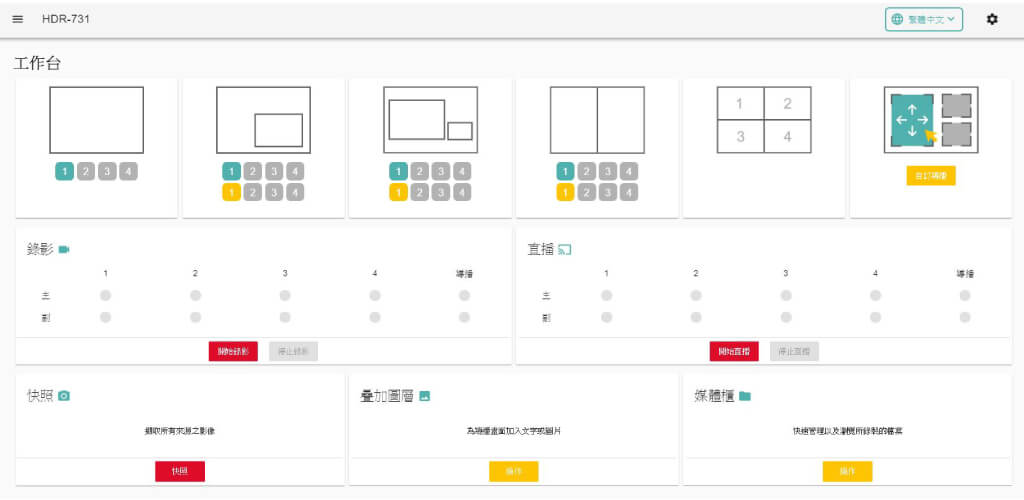The width and height of the screenshot is (1024, 500).
Task: Pick yellow-row source 2 under large-small layout
Action: [x=420, y=193]
